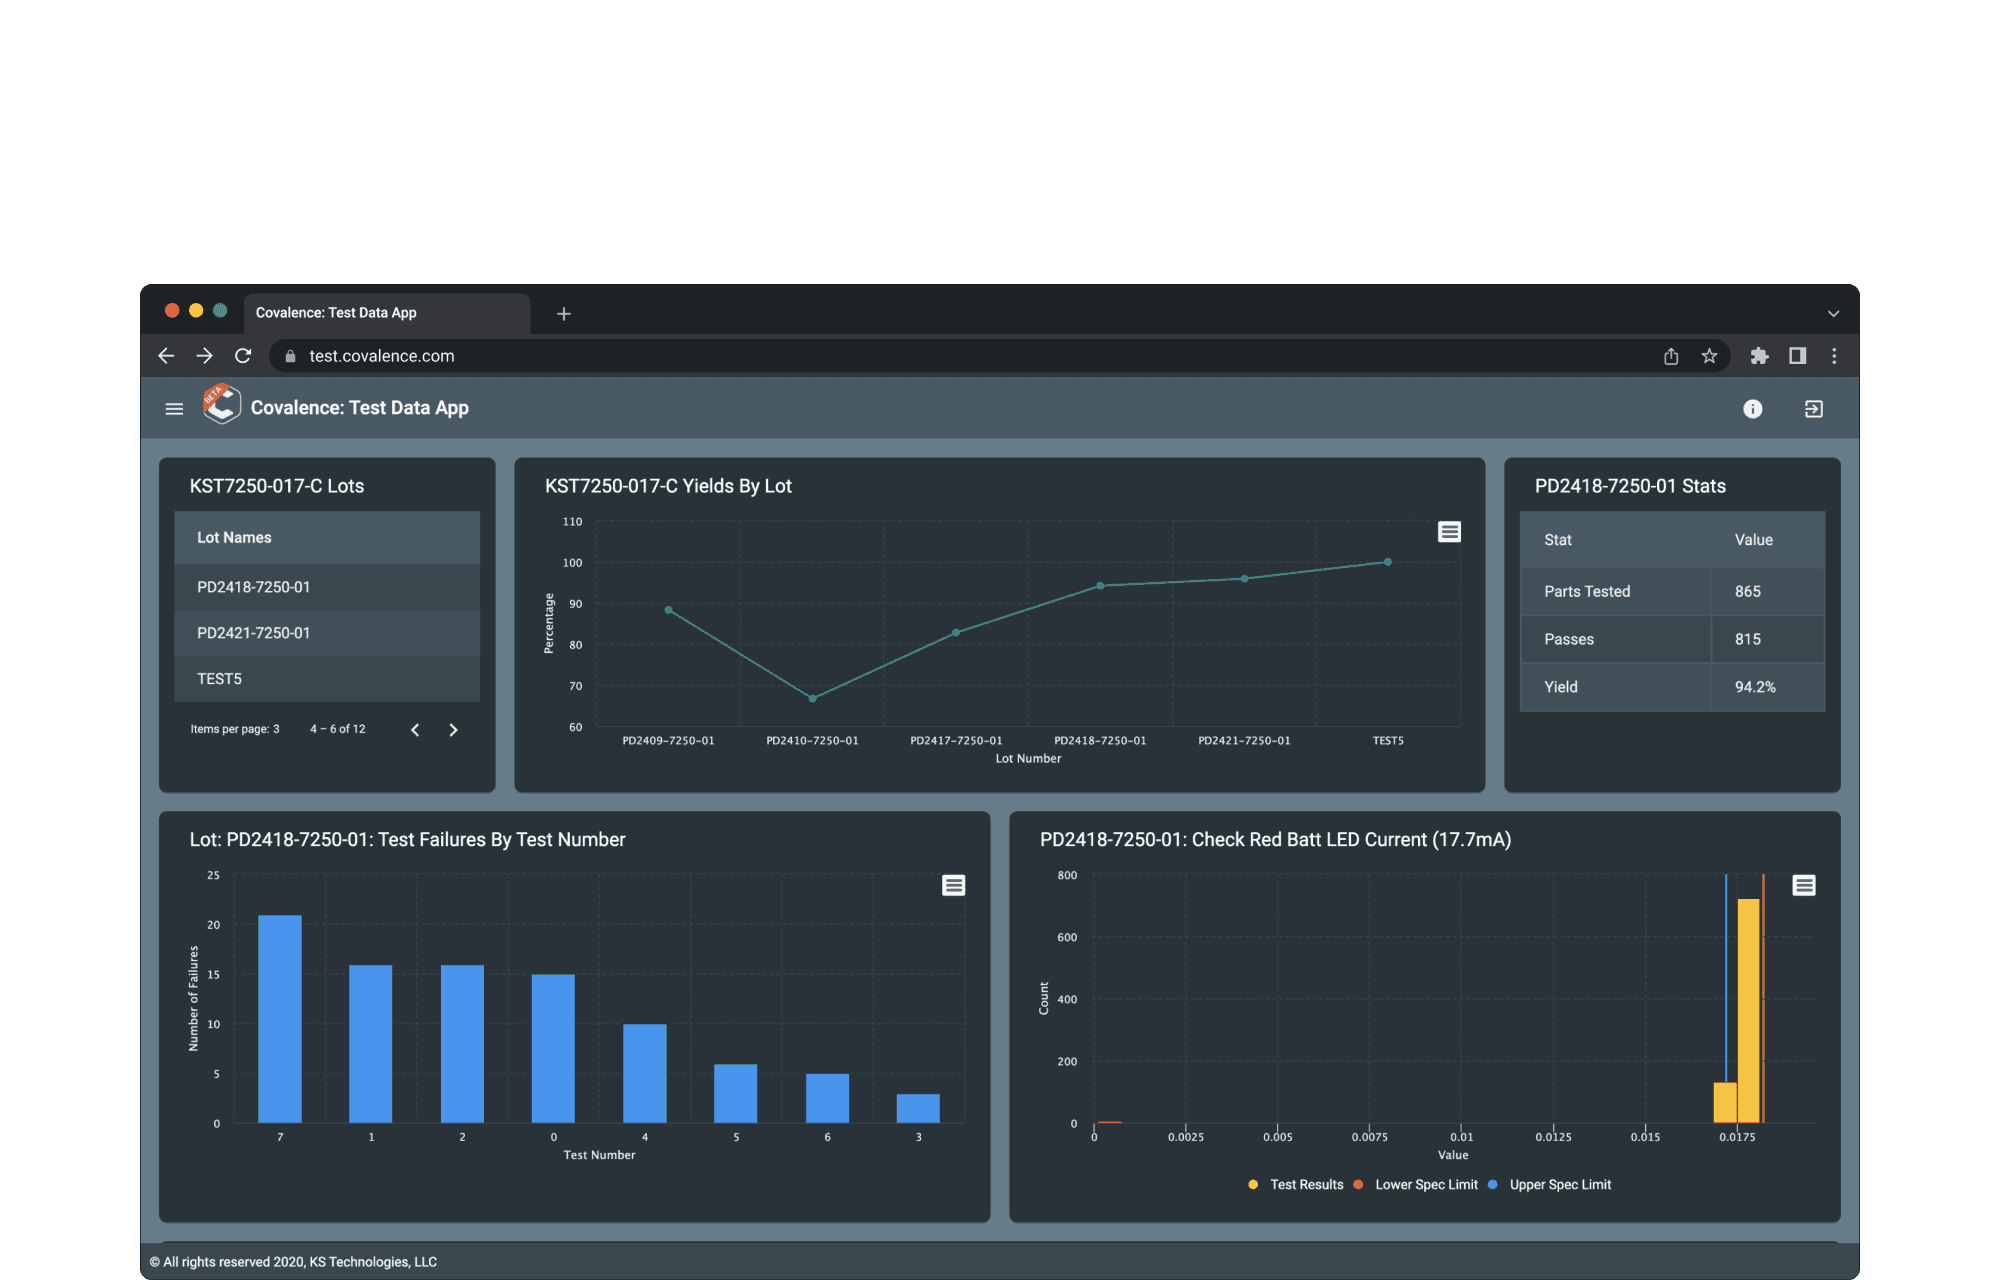Open the hamburger navigation menu
Screen dimensions: 2000x1280
174,408
